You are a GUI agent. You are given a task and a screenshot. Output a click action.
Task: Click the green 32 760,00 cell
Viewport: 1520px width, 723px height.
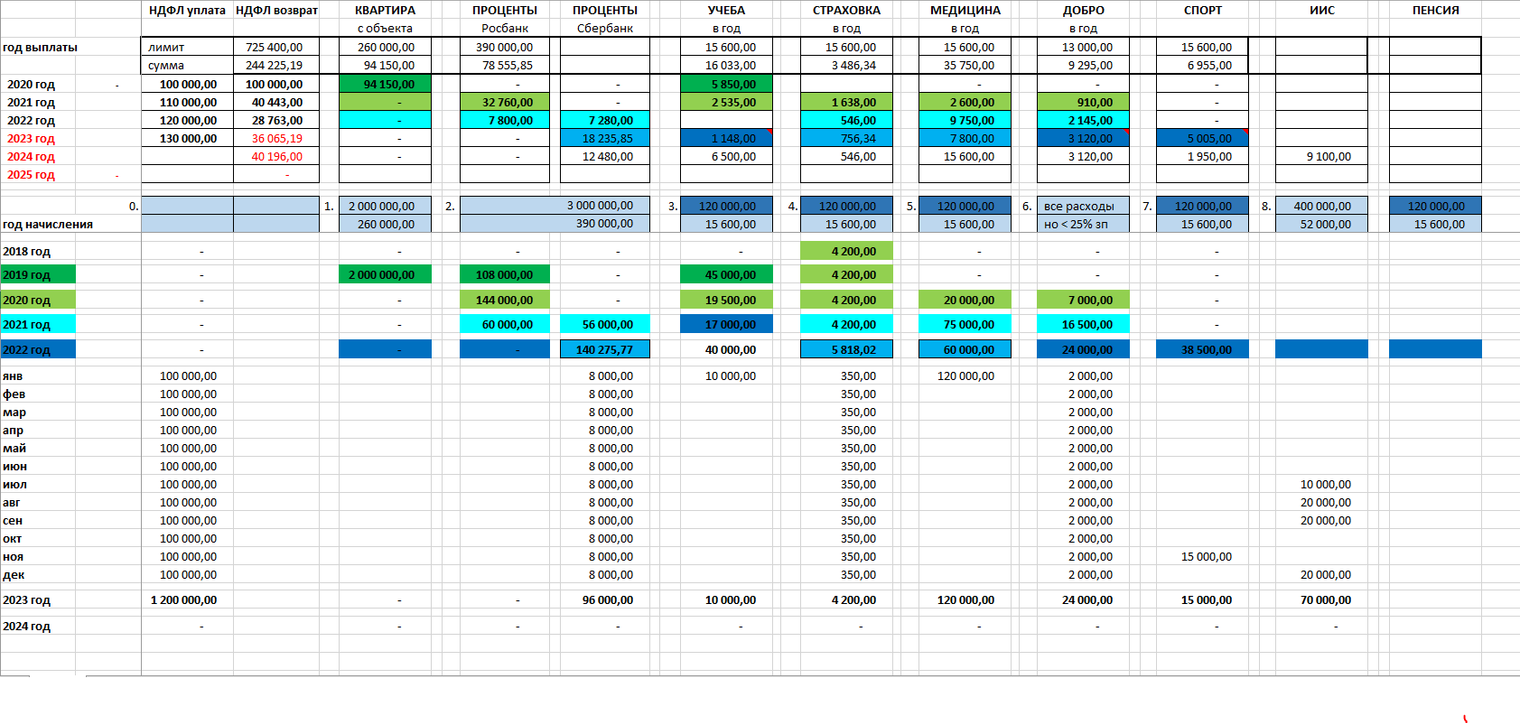tap(505, 102)
